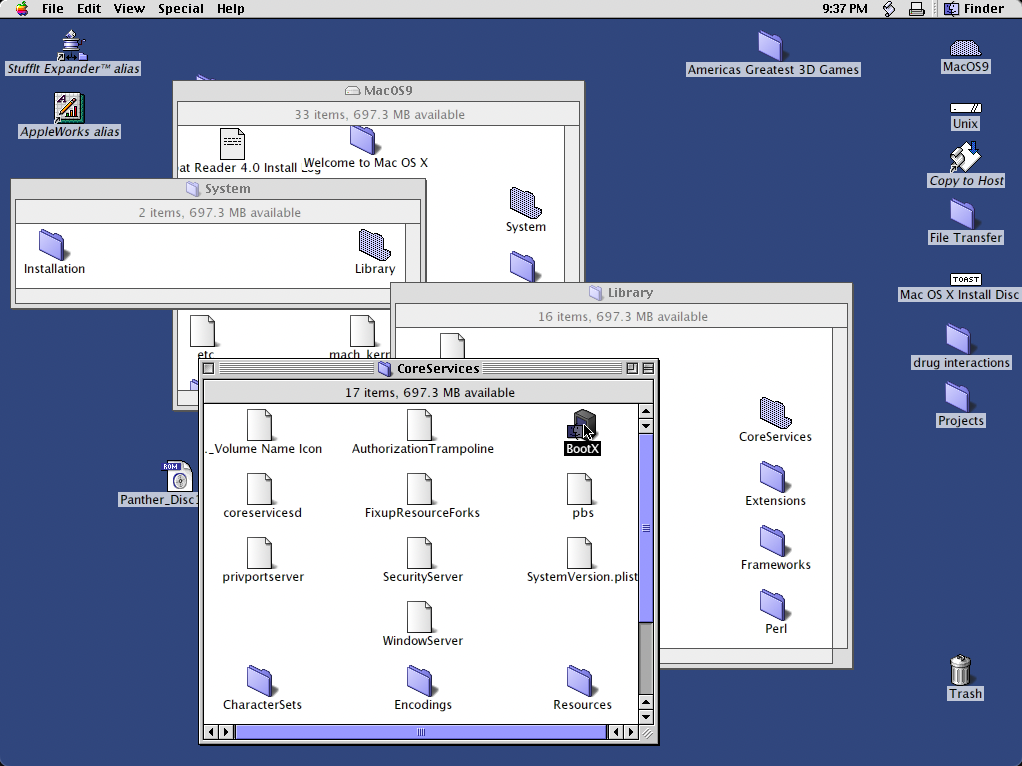1022x766 pixels.
Task: Open the Special menu
Action: pos(180,8)
